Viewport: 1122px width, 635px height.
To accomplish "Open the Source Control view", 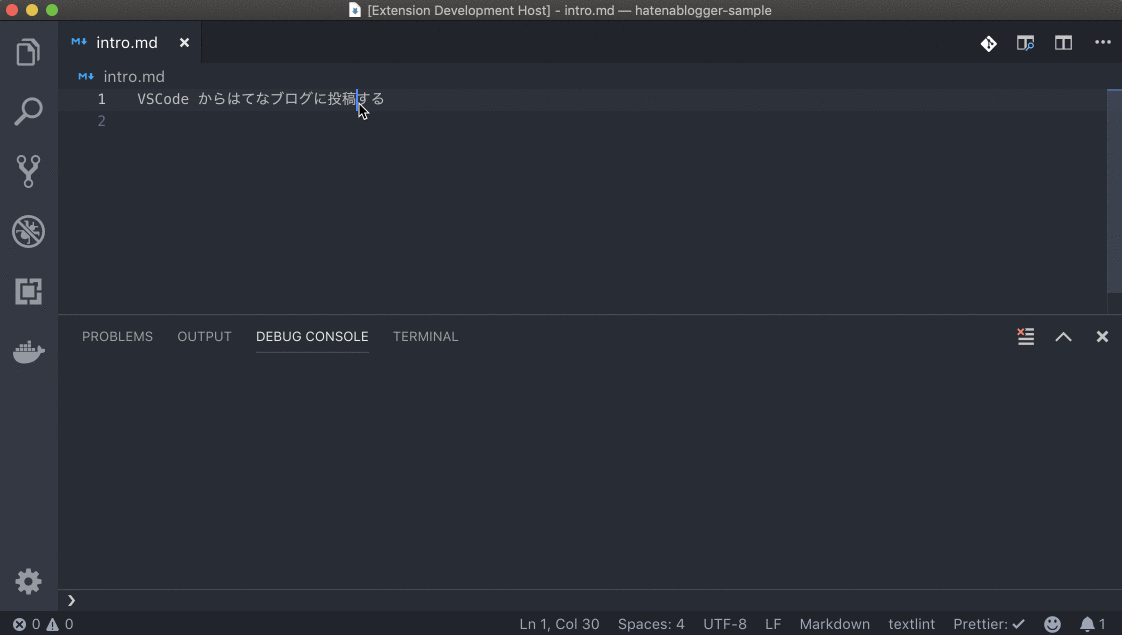I will tap(29, 171).
